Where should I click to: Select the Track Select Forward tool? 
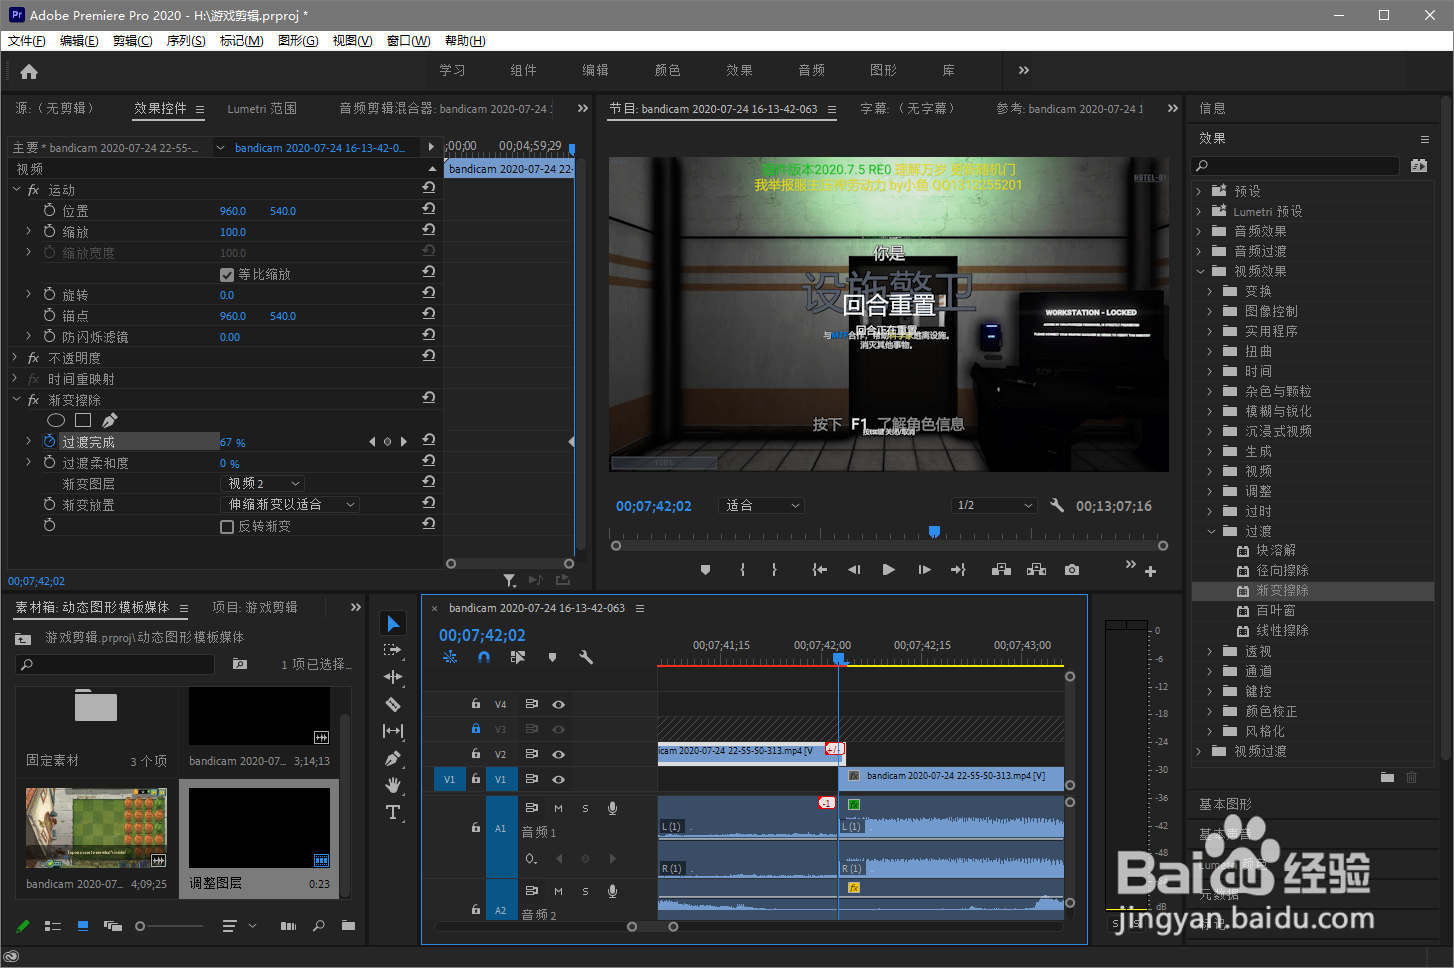pos(393,650)
